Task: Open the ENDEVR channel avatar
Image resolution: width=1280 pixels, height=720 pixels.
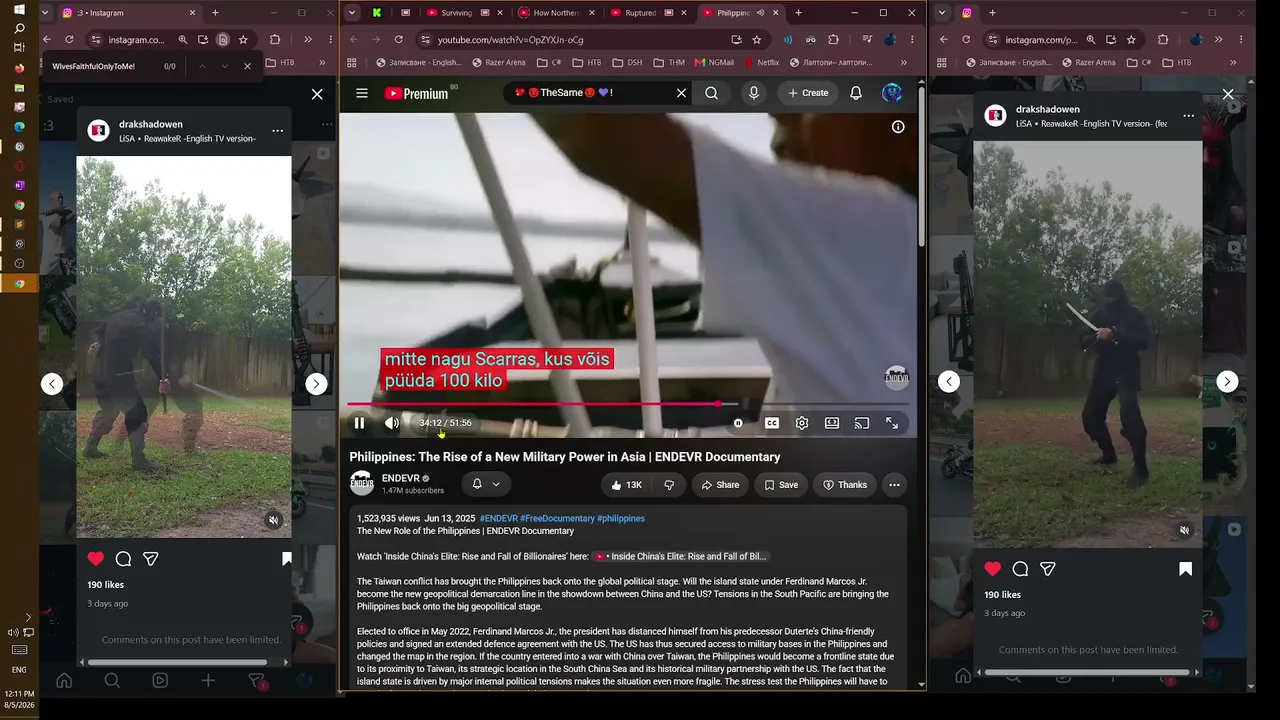Action: tap(362, 484)
